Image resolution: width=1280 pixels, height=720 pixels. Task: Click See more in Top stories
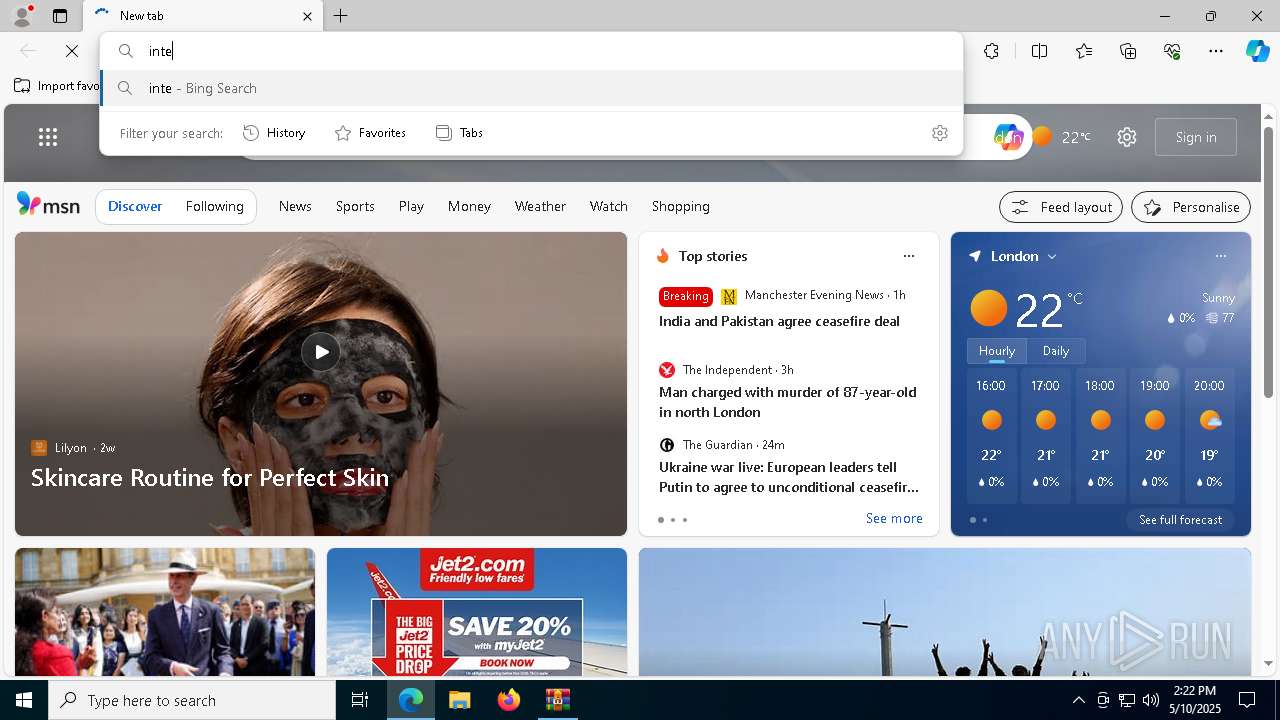[x=894, y=518]
